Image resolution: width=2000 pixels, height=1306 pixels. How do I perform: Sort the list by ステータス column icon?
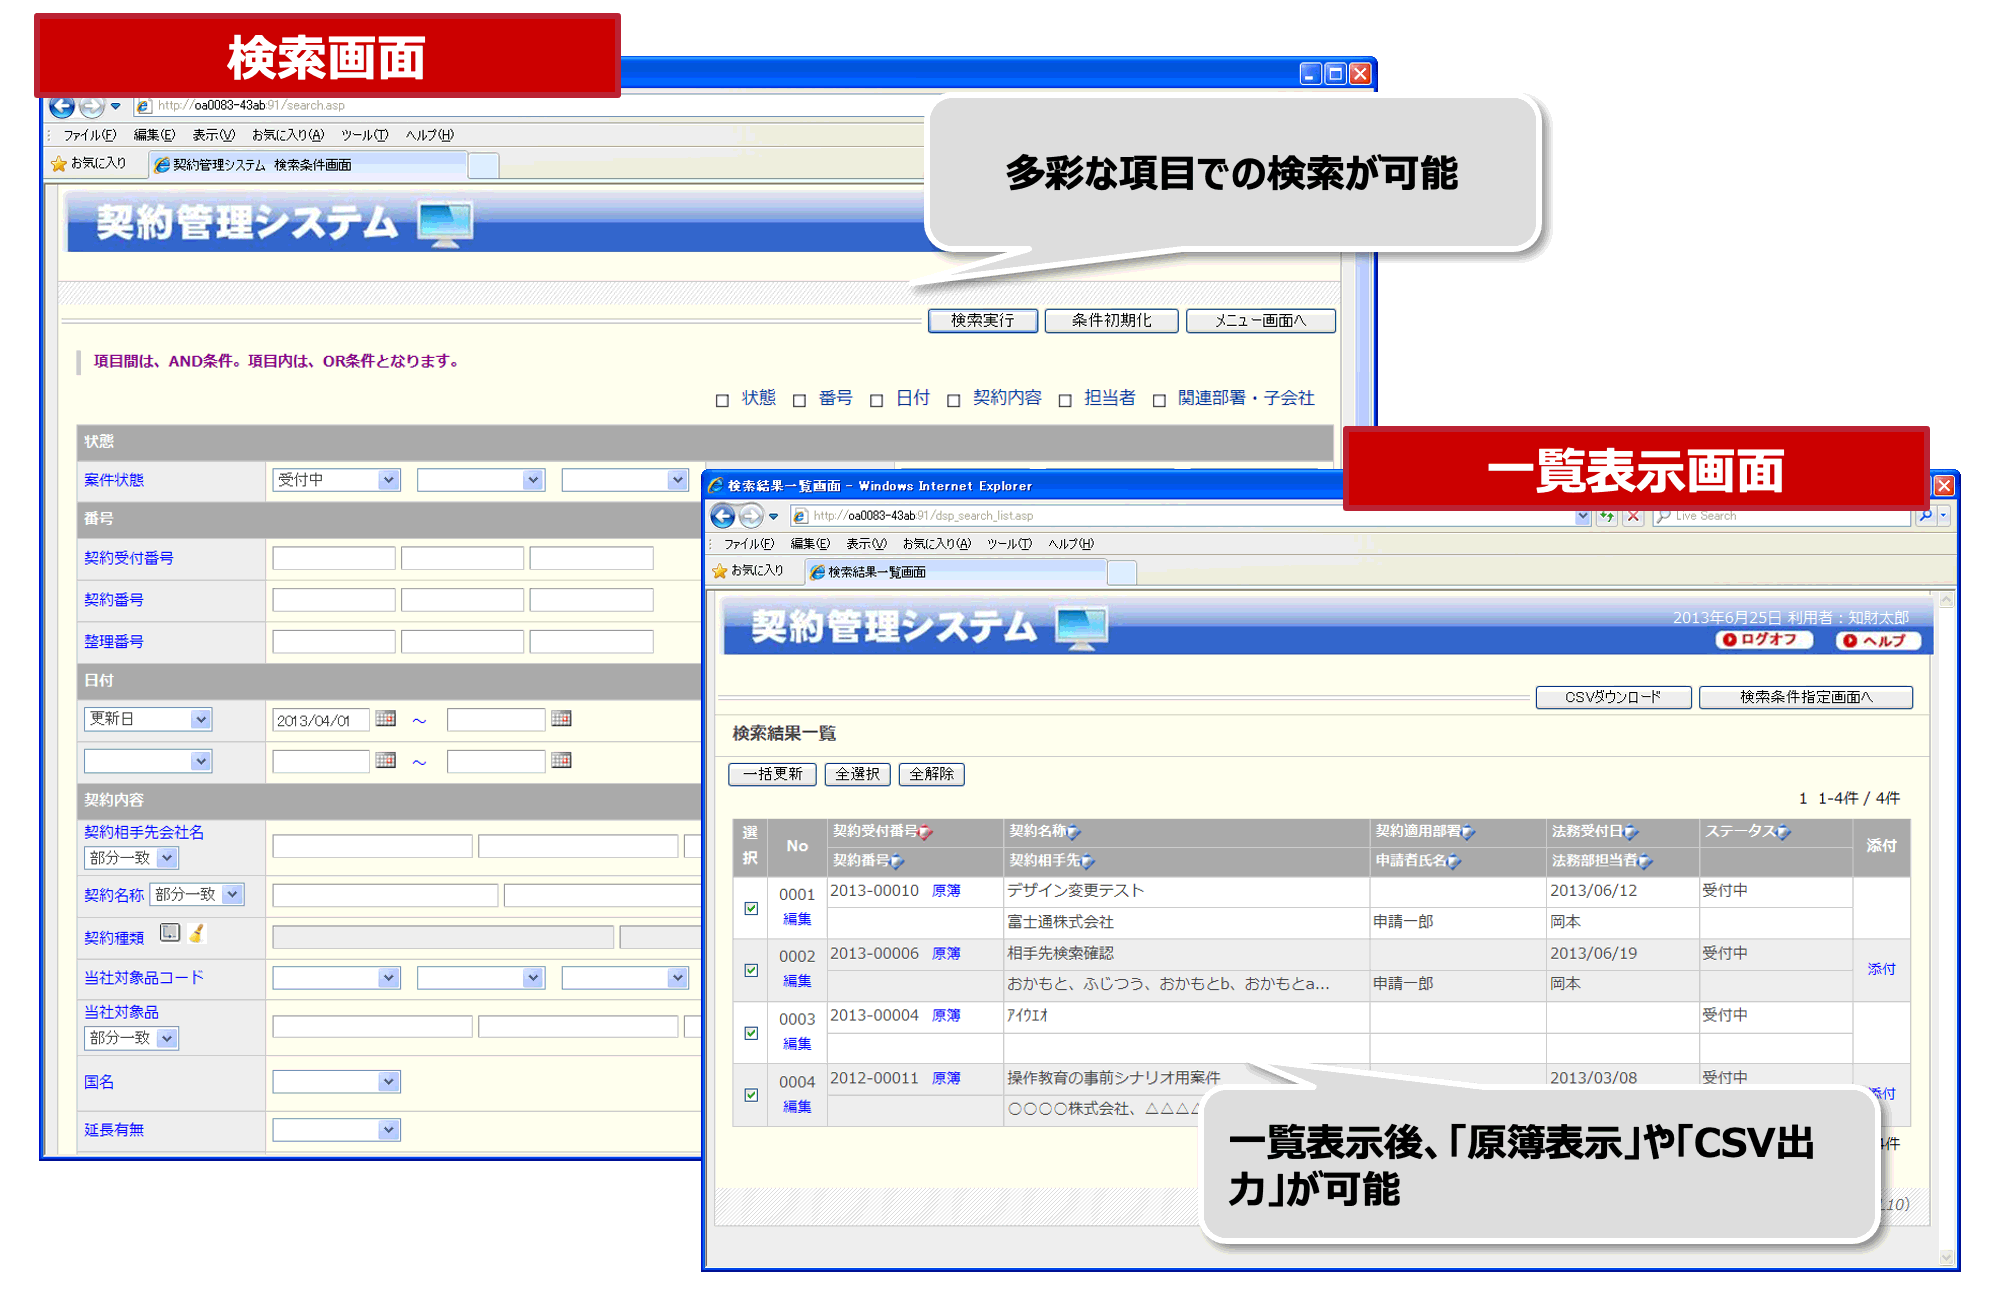[x=1784, y=830]
